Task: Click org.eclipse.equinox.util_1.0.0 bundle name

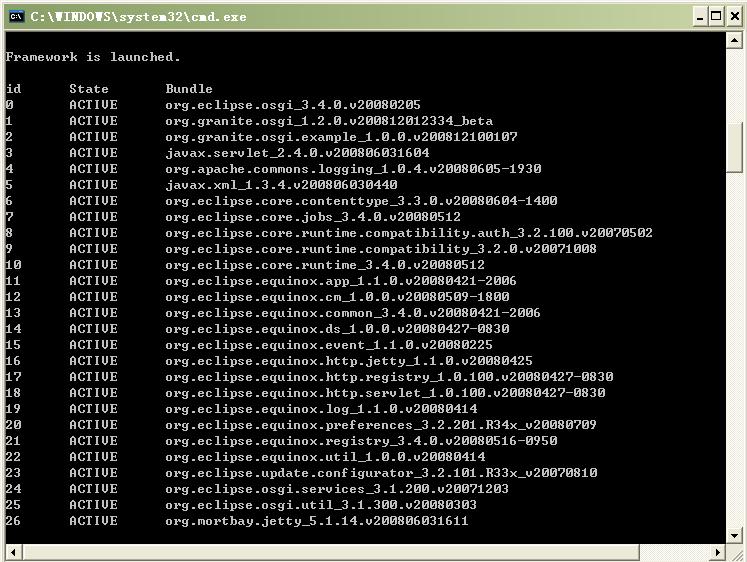Action: 325,457
